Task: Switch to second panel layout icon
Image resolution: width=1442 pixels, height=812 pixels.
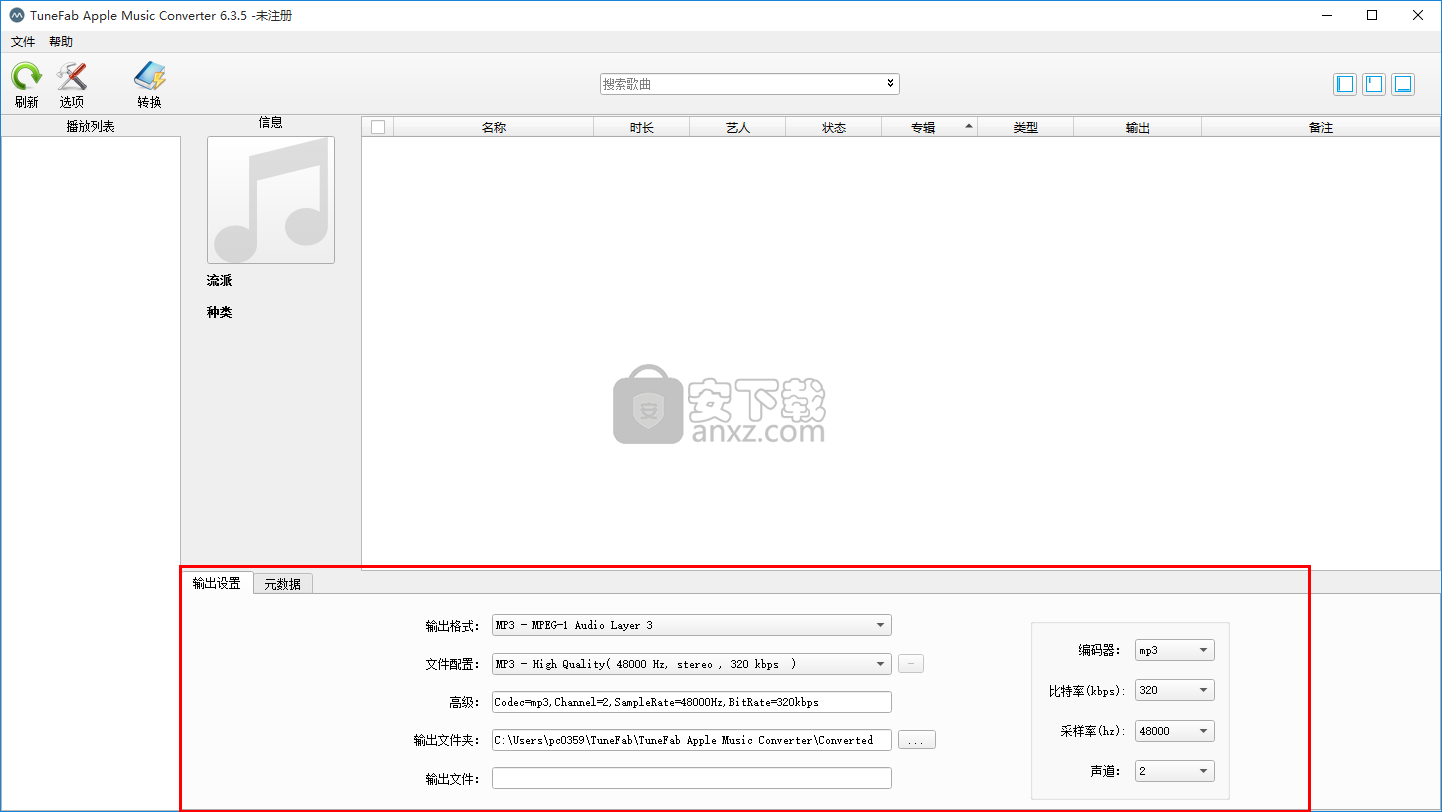Action: click(1375, 84)
